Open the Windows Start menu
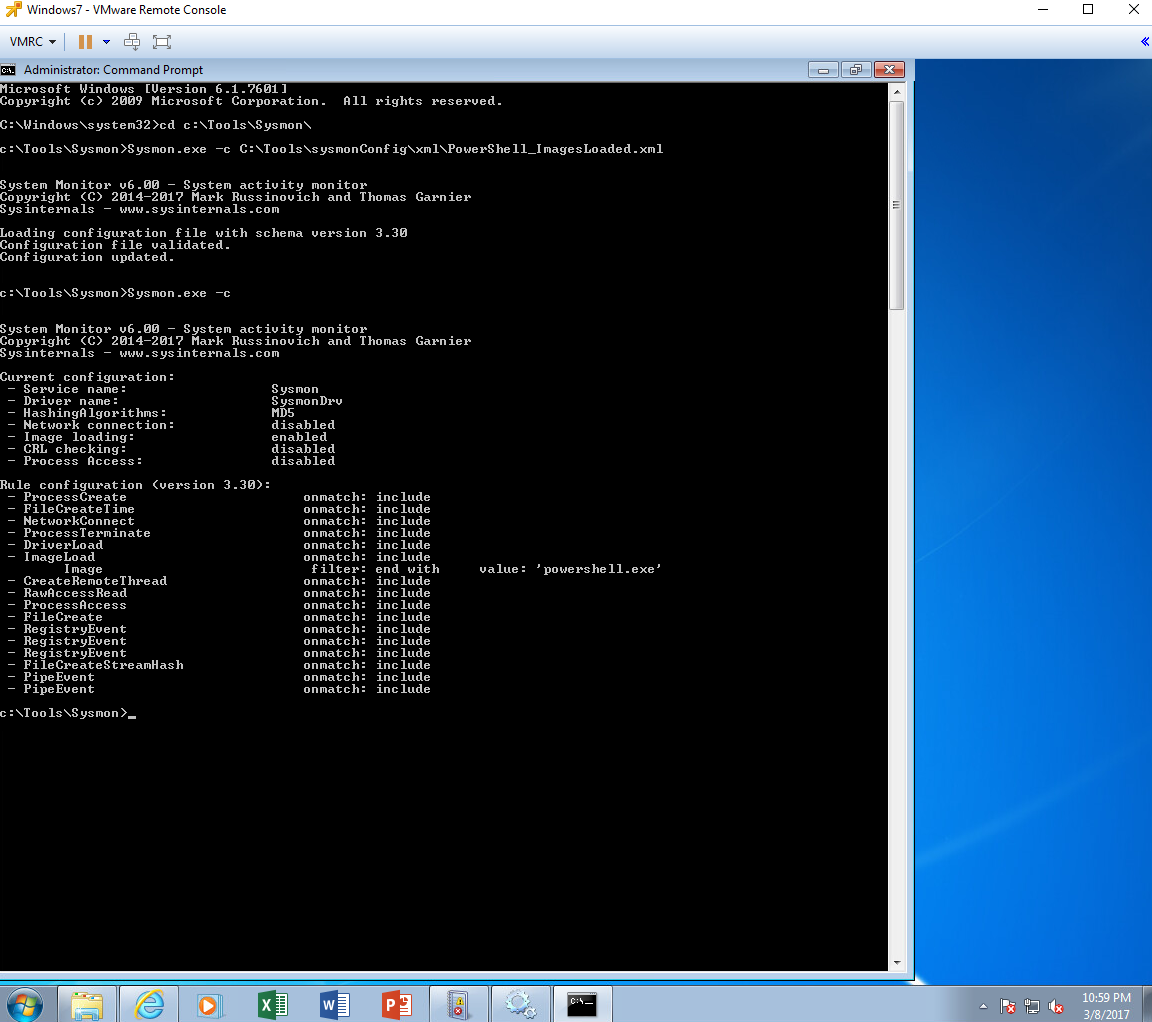1152x1022 pixels. 24,1004
